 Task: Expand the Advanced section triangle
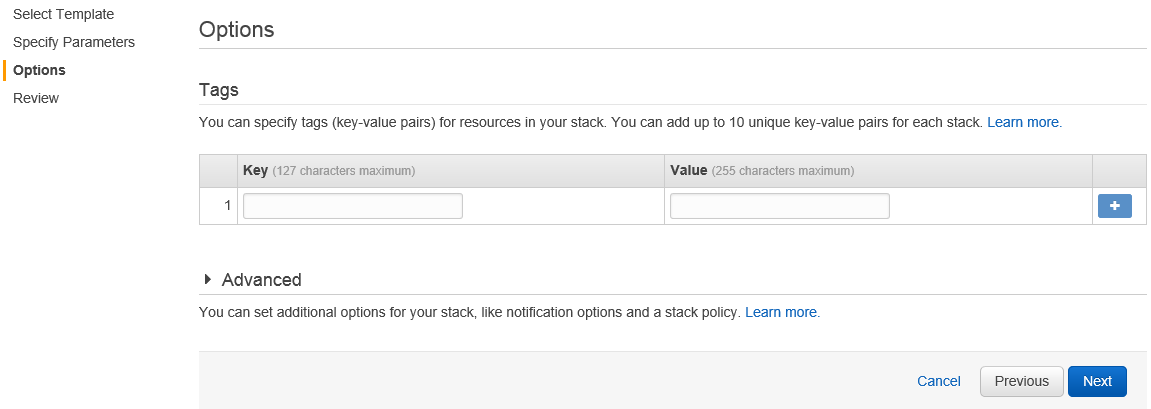208,279
